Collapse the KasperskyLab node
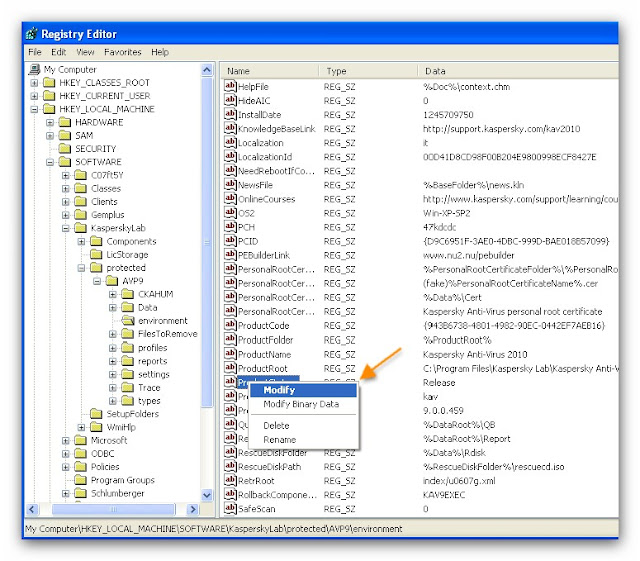Image resolution: width=640 pixels, height=561 pixels. coord(66,228)
